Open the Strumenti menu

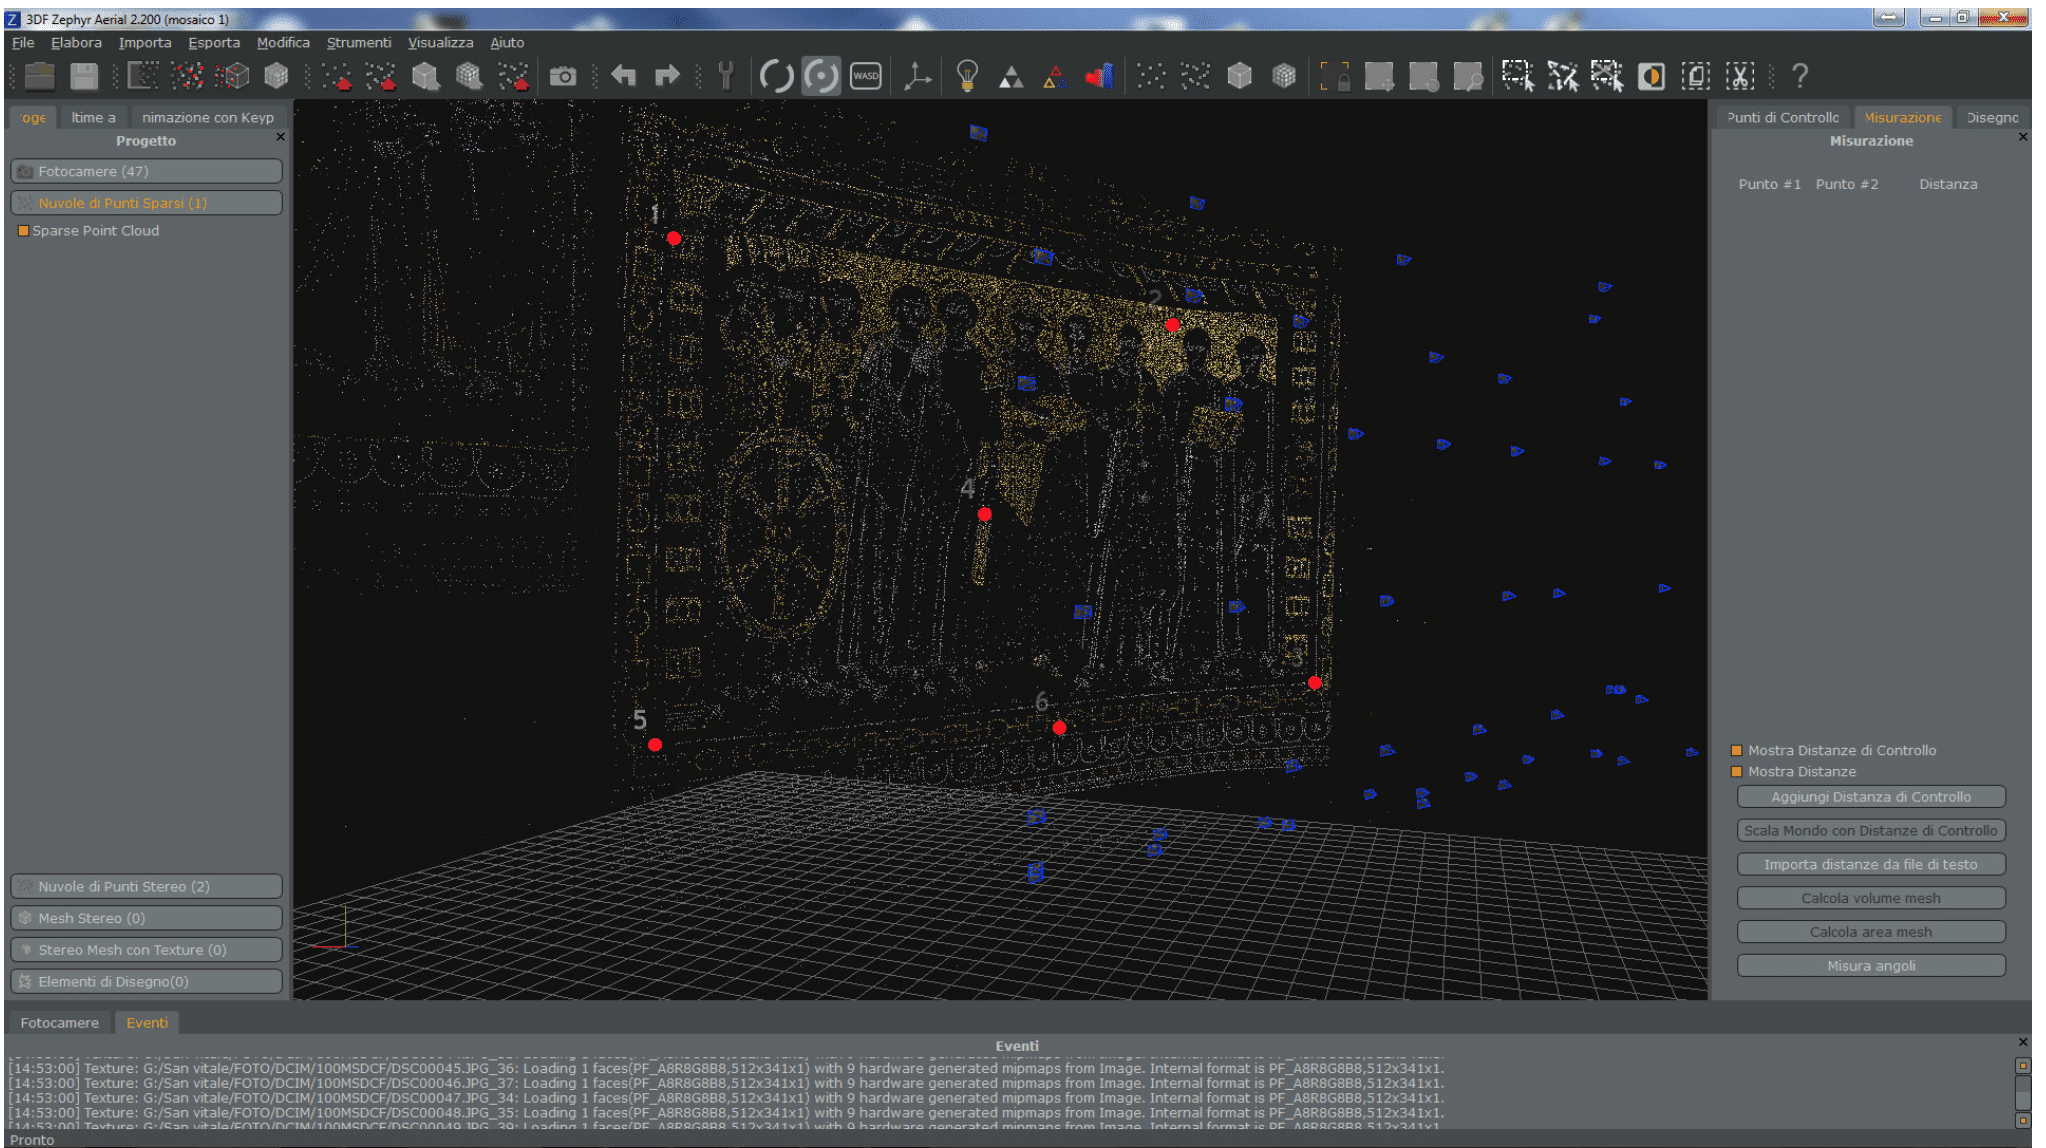pos(359,43)
